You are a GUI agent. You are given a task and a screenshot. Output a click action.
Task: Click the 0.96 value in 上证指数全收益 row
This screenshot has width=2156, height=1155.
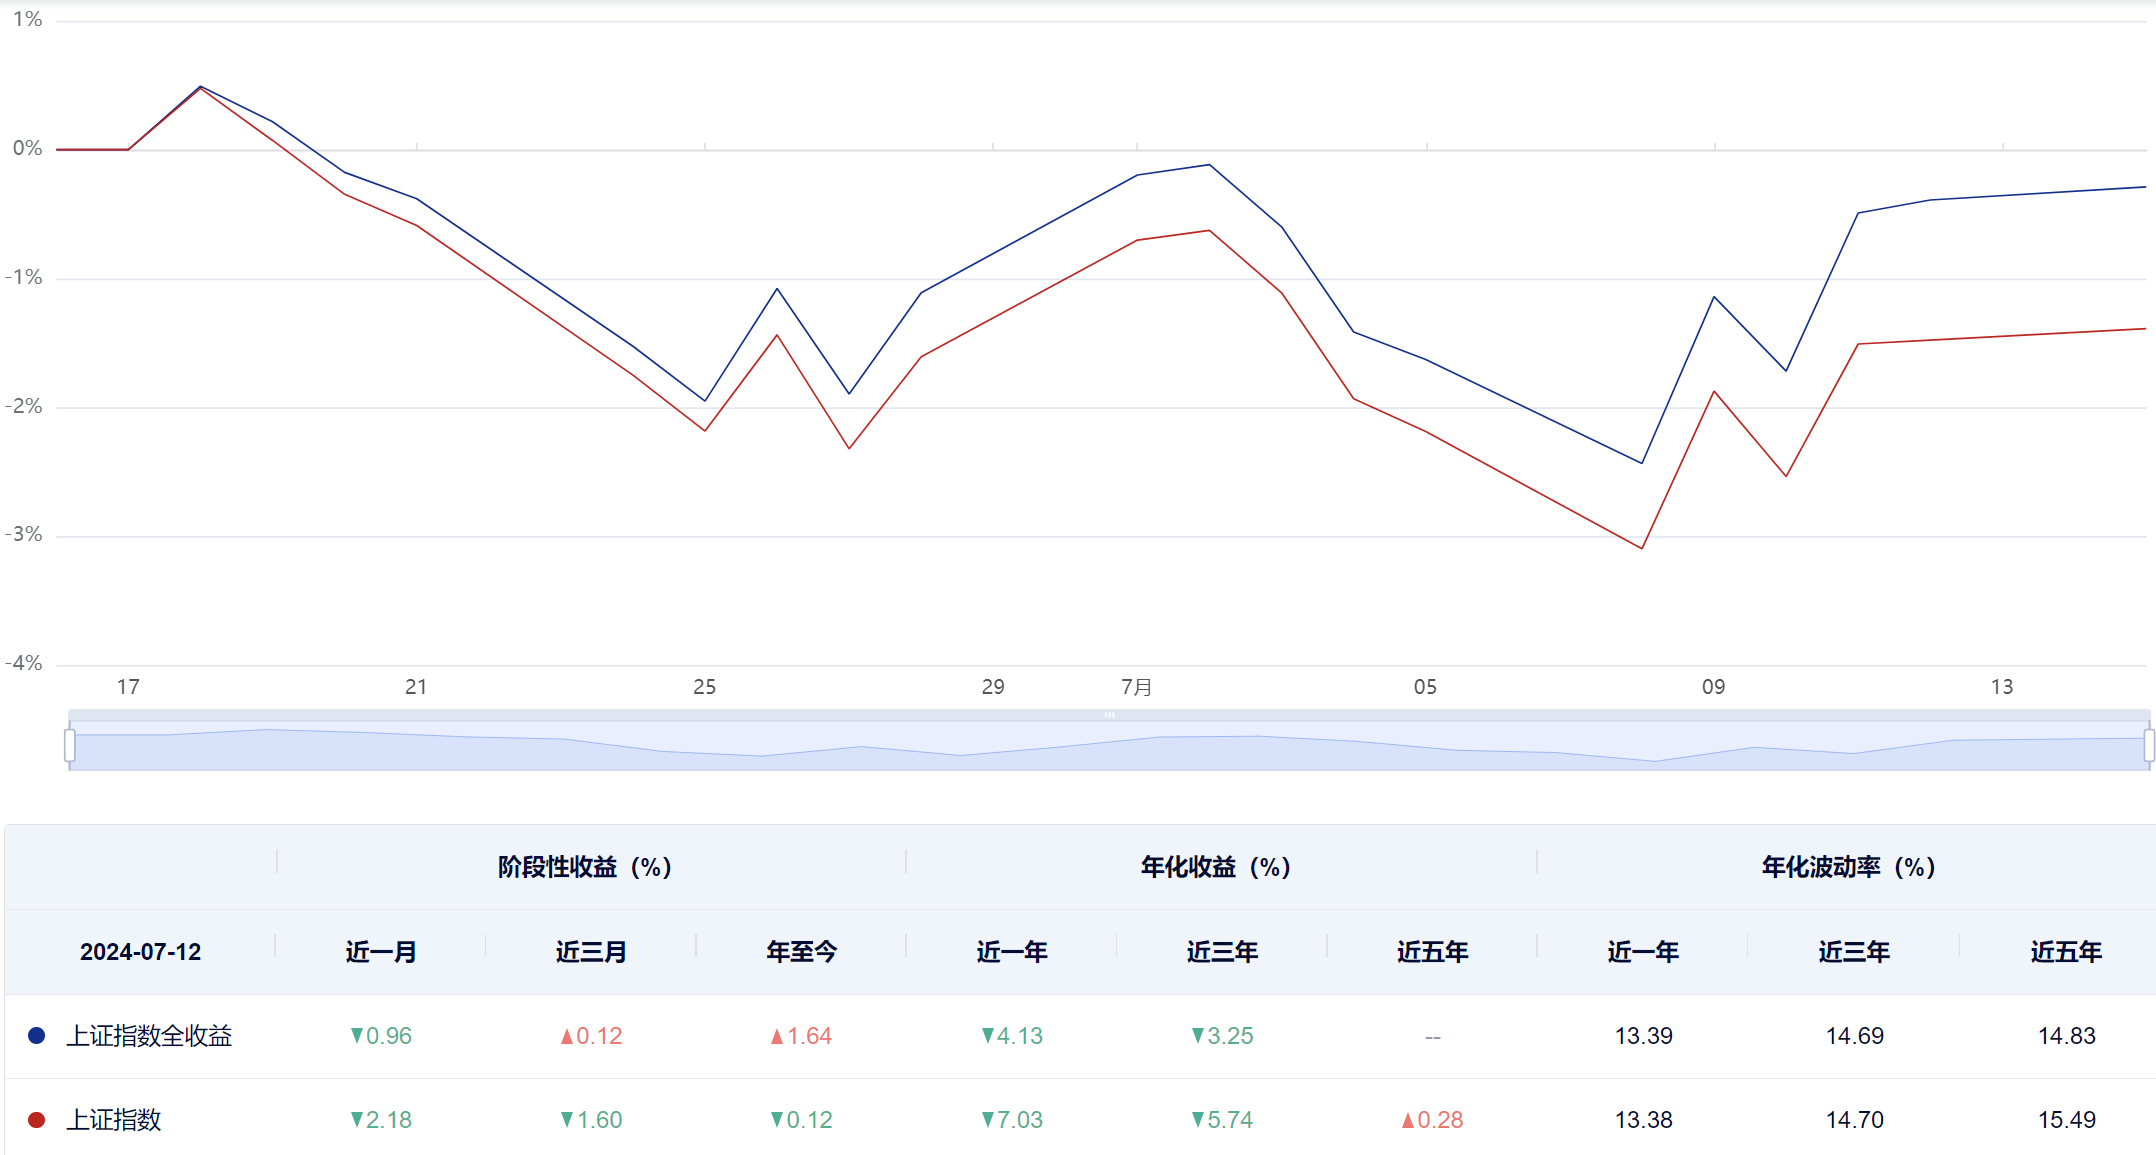pyautogui.click(x=381, y=1036)
